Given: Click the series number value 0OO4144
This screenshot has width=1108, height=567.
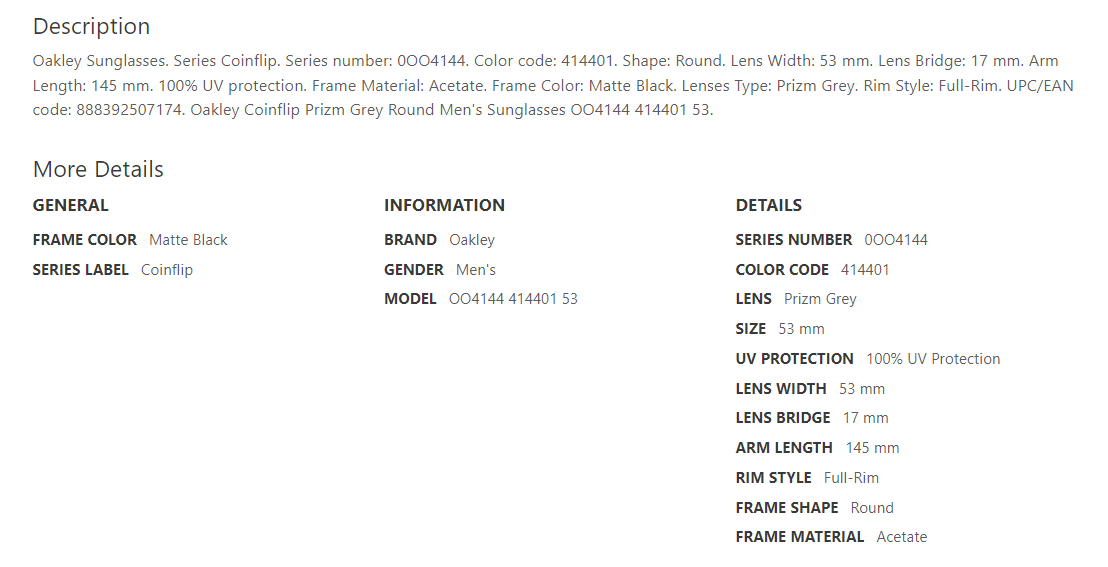Looking at the screenshot, I should 896,240.
